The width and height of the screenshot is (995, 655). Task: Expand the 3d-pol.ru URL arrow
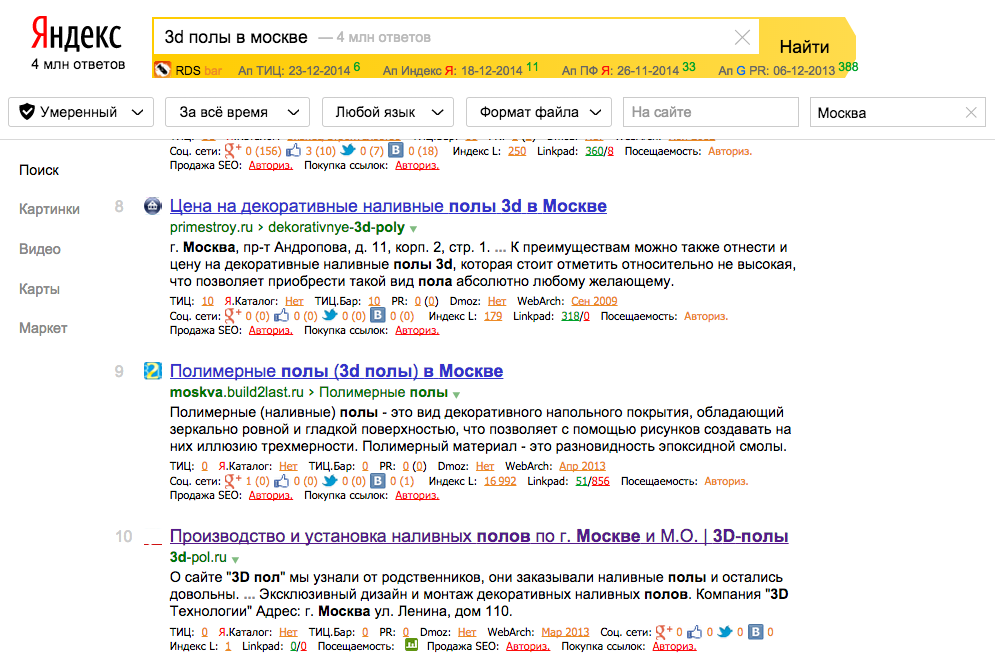tap(235, 559)
